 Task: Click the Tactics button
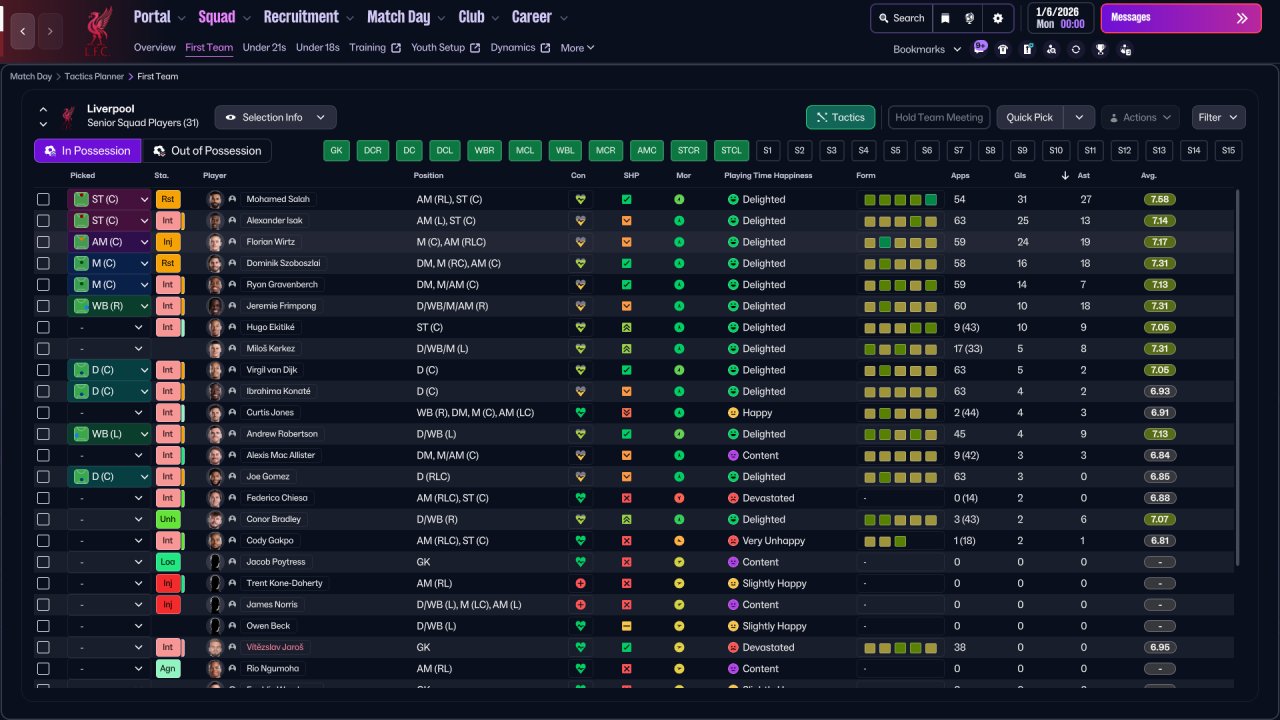840,117
